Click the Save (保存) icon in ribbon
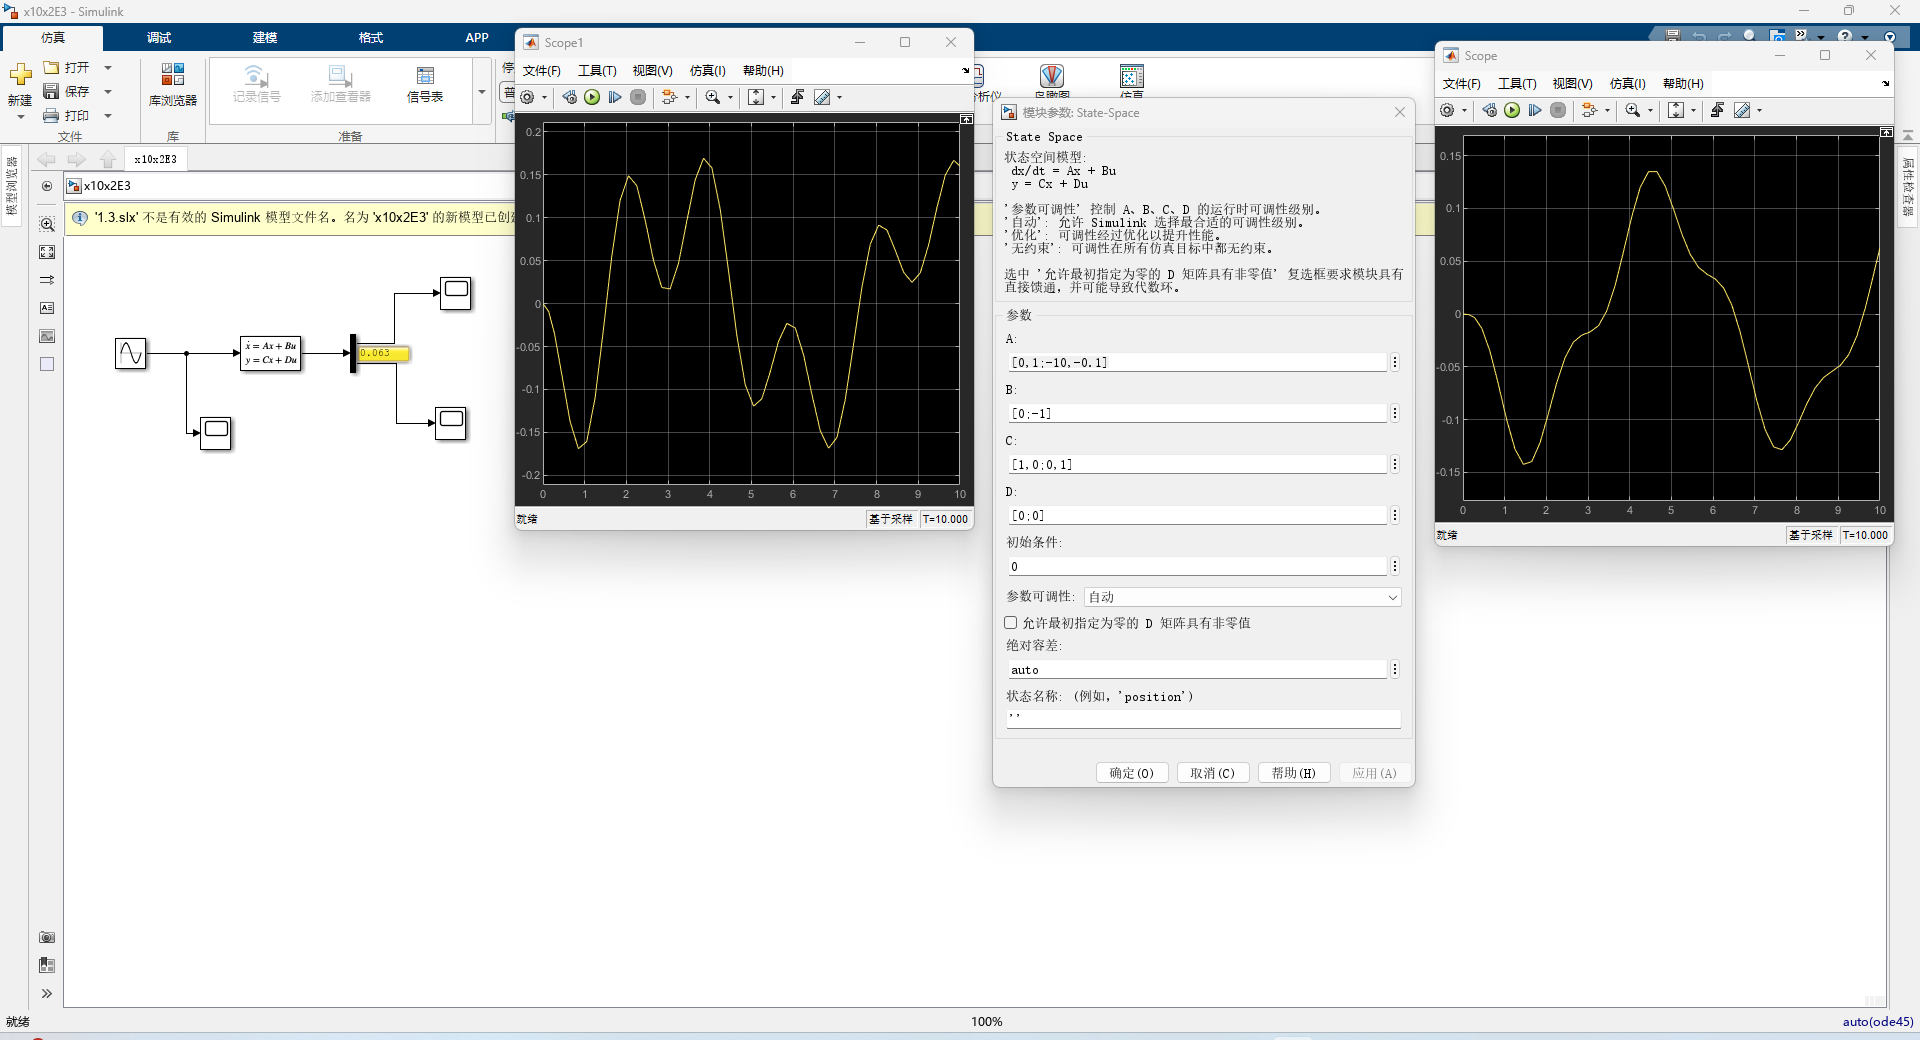Image resolution: width=1920 pixels, height=1040 pixels. [51, 91]
